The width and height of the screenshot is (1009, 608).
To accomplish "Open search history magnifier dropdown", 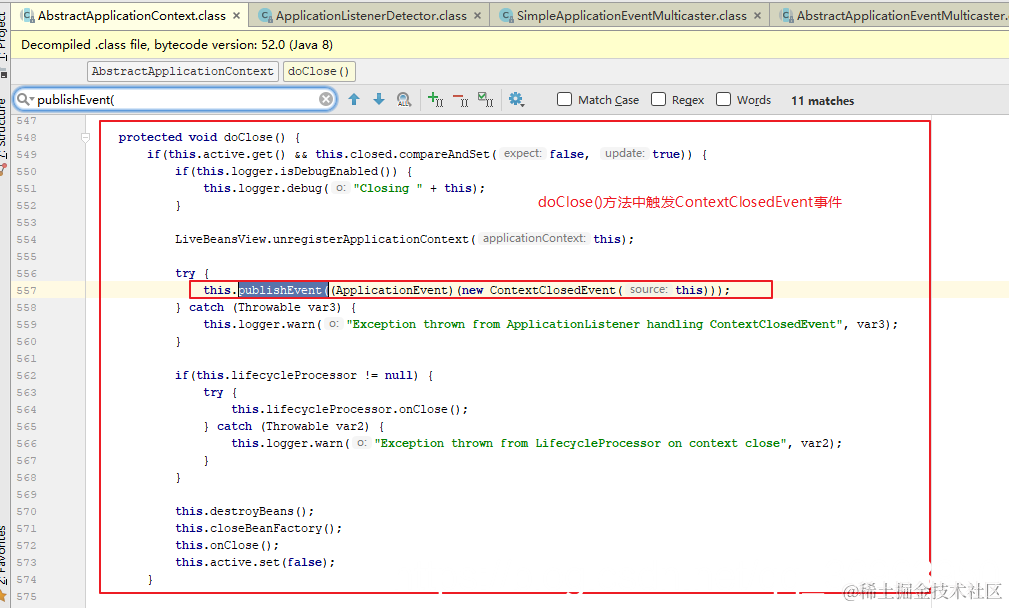I will click(x=25, y=99).
